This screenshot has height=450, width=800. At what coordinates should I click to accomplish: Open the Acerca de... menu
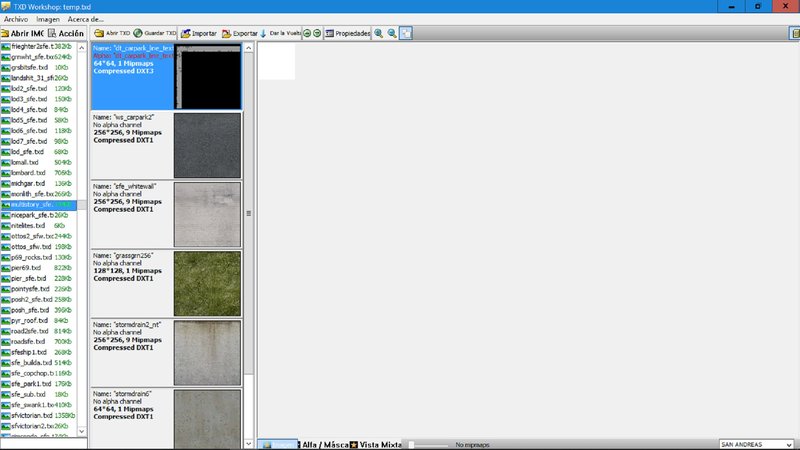(86, 19)
